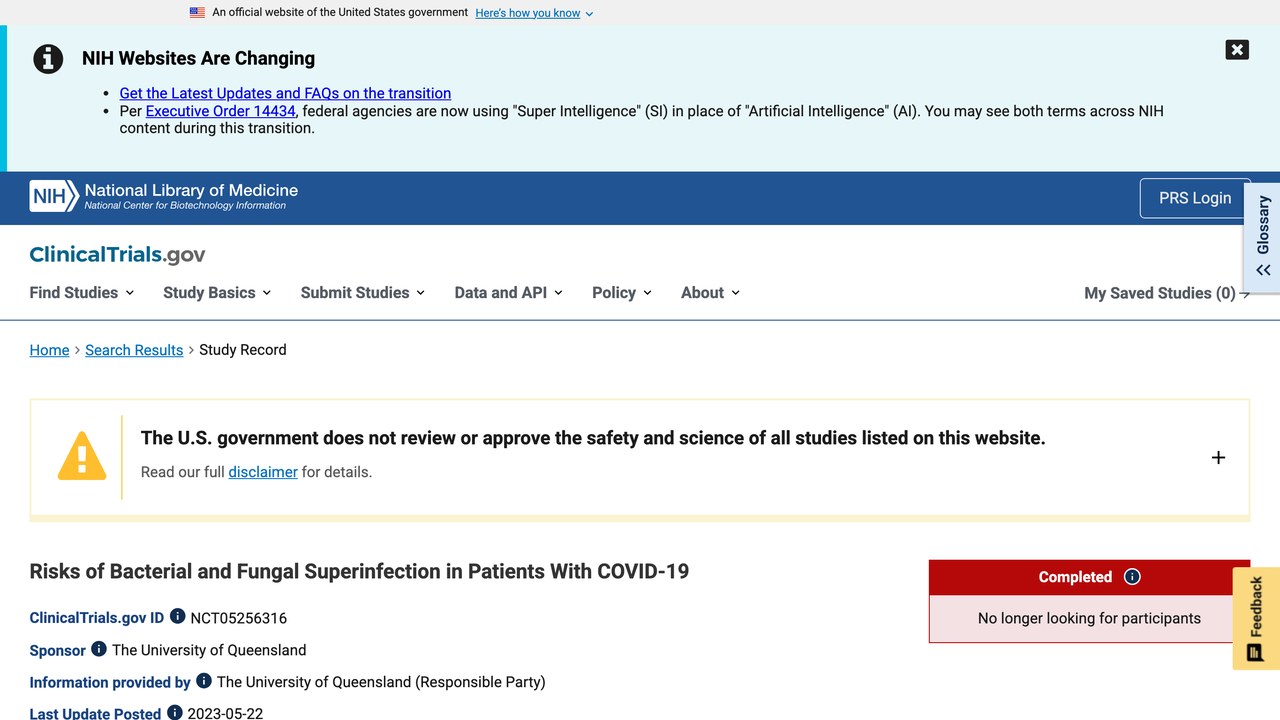Open the Study Basics menu
This screenshot has width=1280, height=720.
[x=217, y=293]
